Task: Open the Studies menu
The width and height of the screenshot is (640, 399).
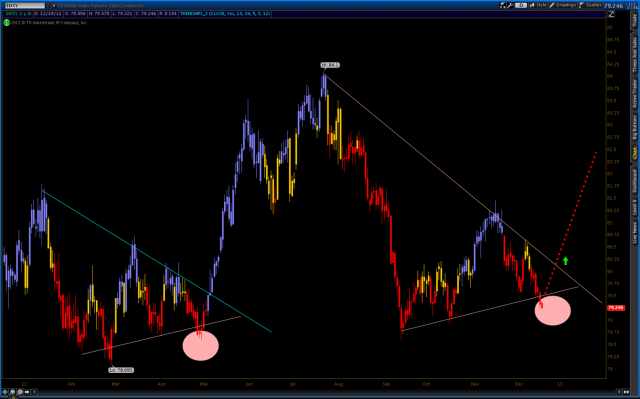Action: click(590, 5)
